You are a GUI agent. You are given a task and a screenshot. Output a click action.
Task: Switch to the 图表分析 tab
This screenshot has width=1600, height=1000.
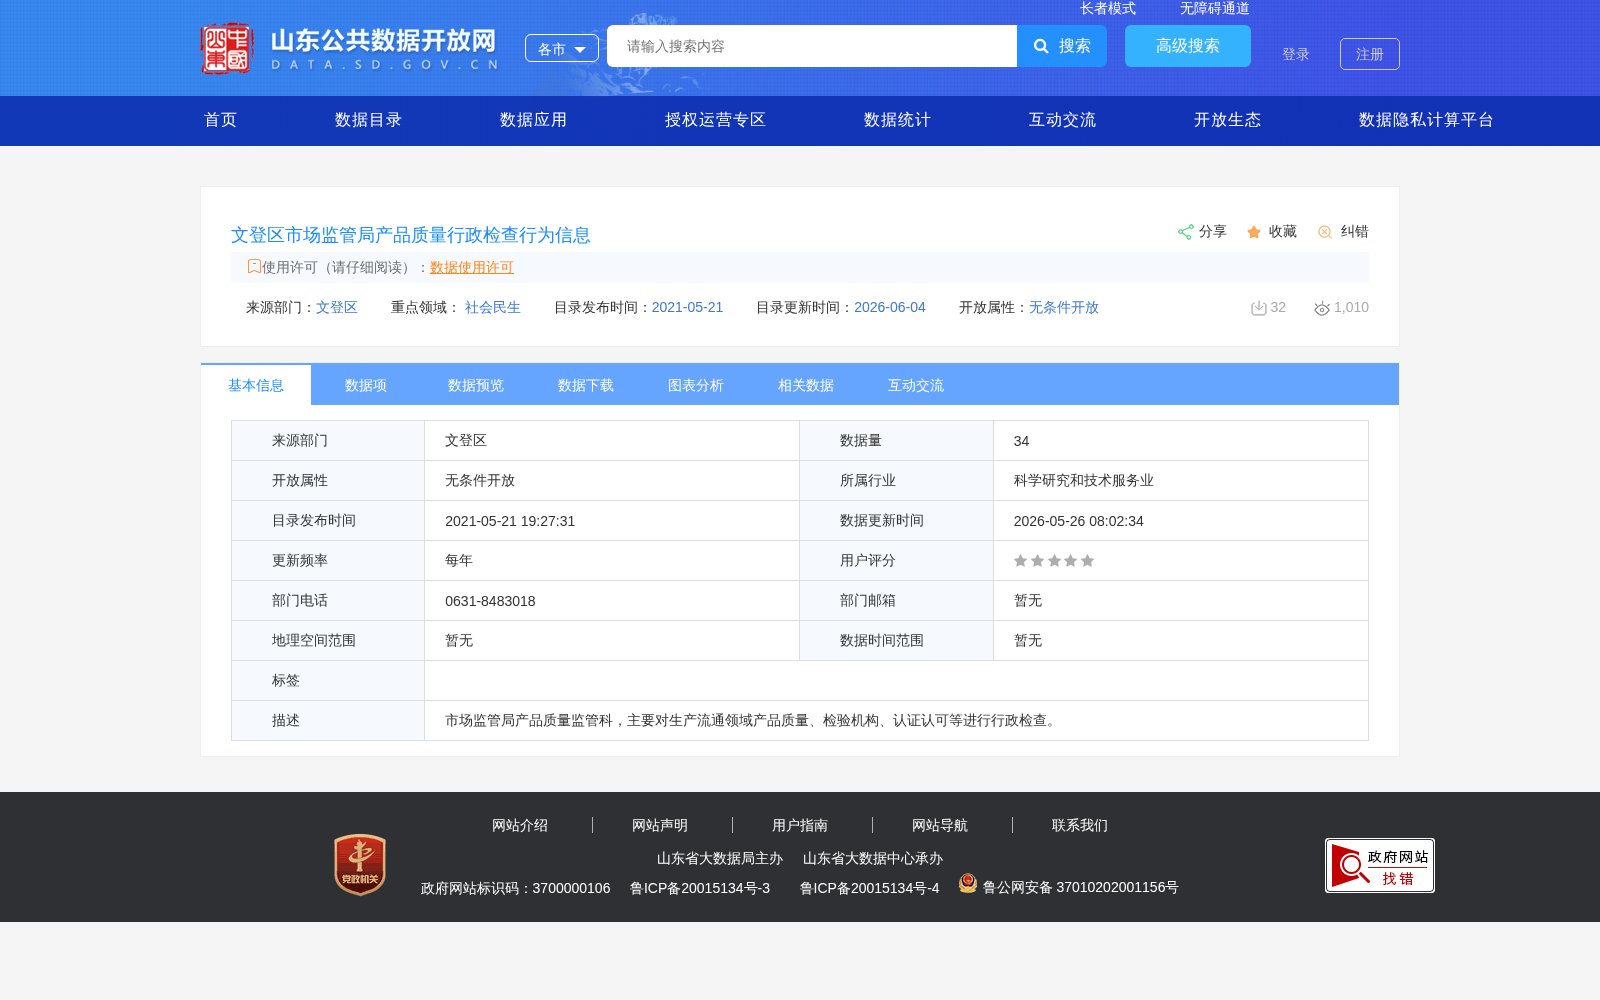click(696, 385)
